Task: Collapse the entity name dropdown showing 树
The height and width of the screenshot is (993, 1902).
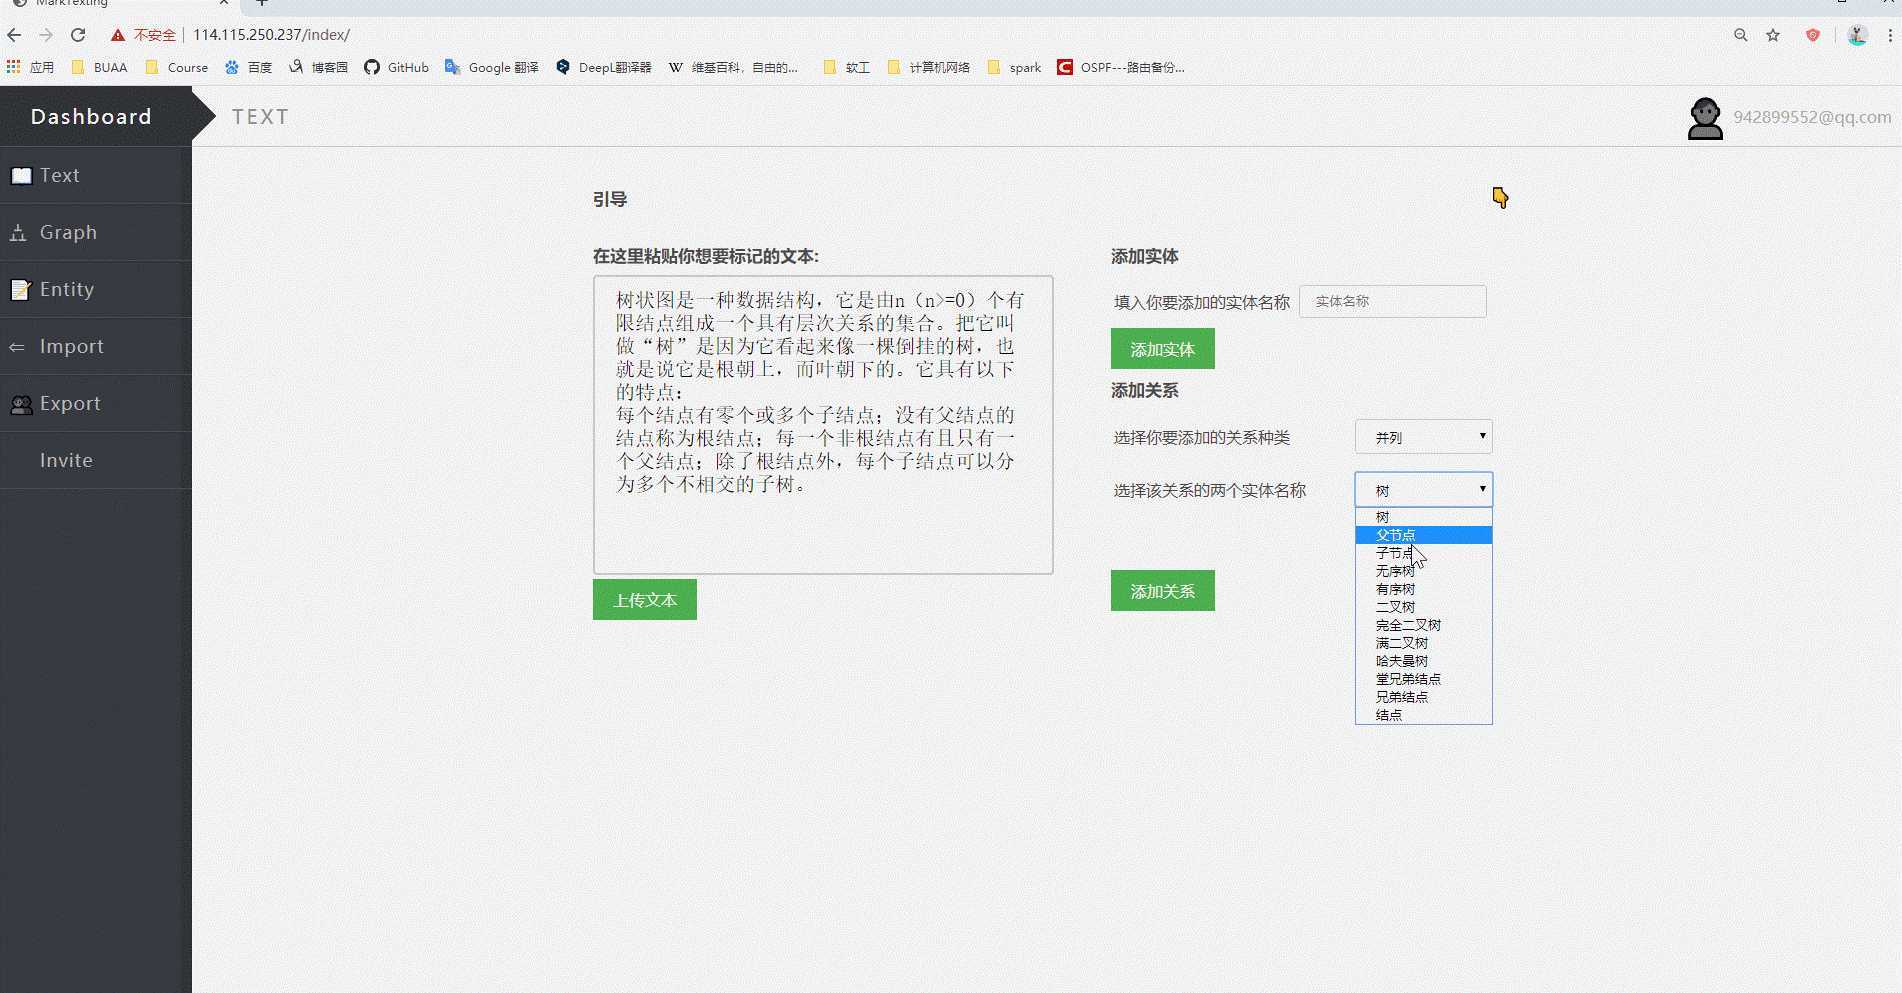Action: tap(1424, 490)
